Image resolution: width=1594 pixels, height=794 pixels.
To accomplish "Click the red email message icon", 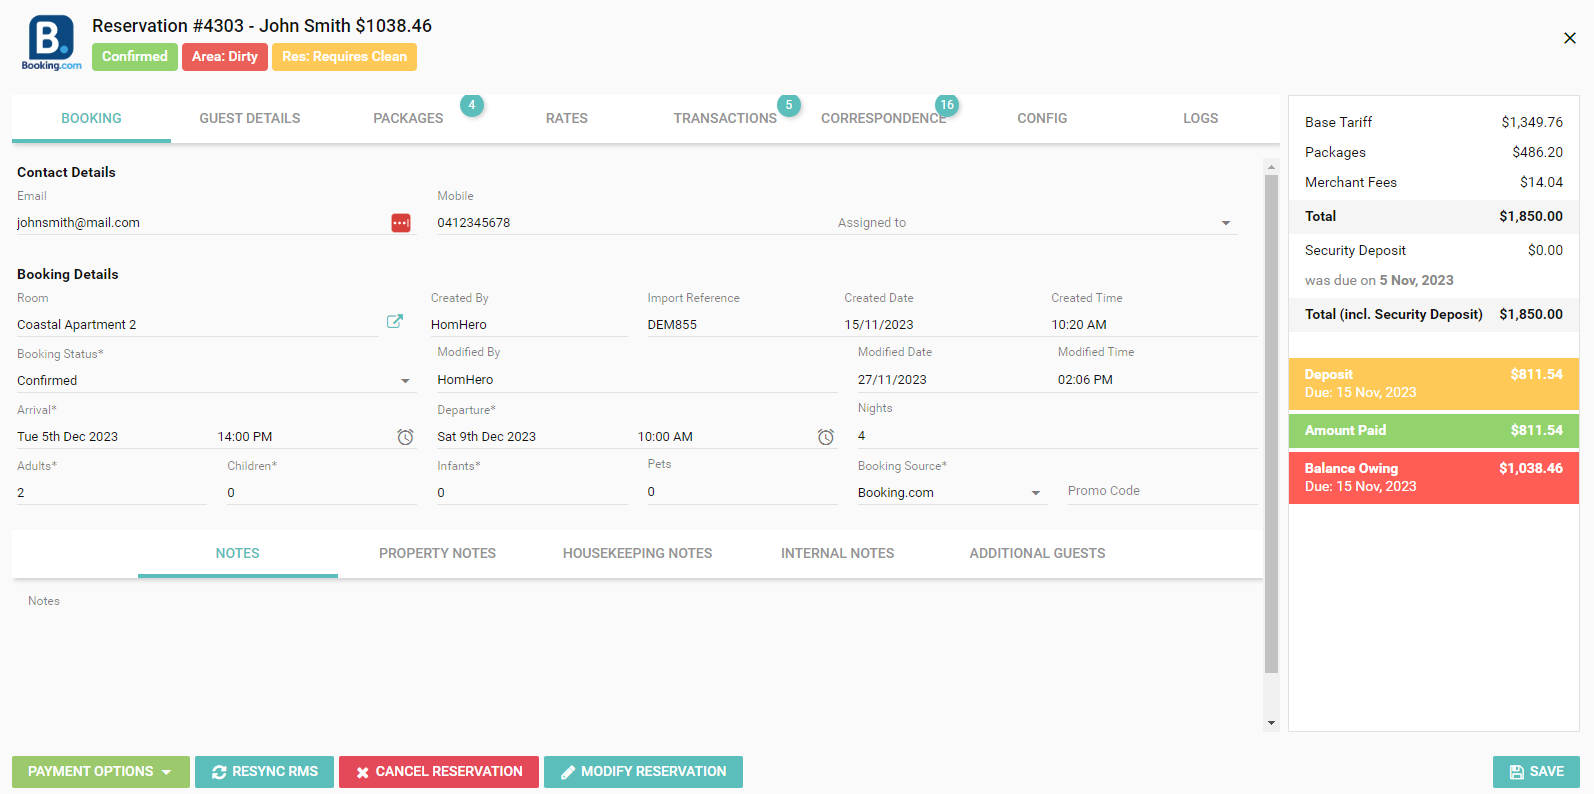I will (x=400, y=223).
